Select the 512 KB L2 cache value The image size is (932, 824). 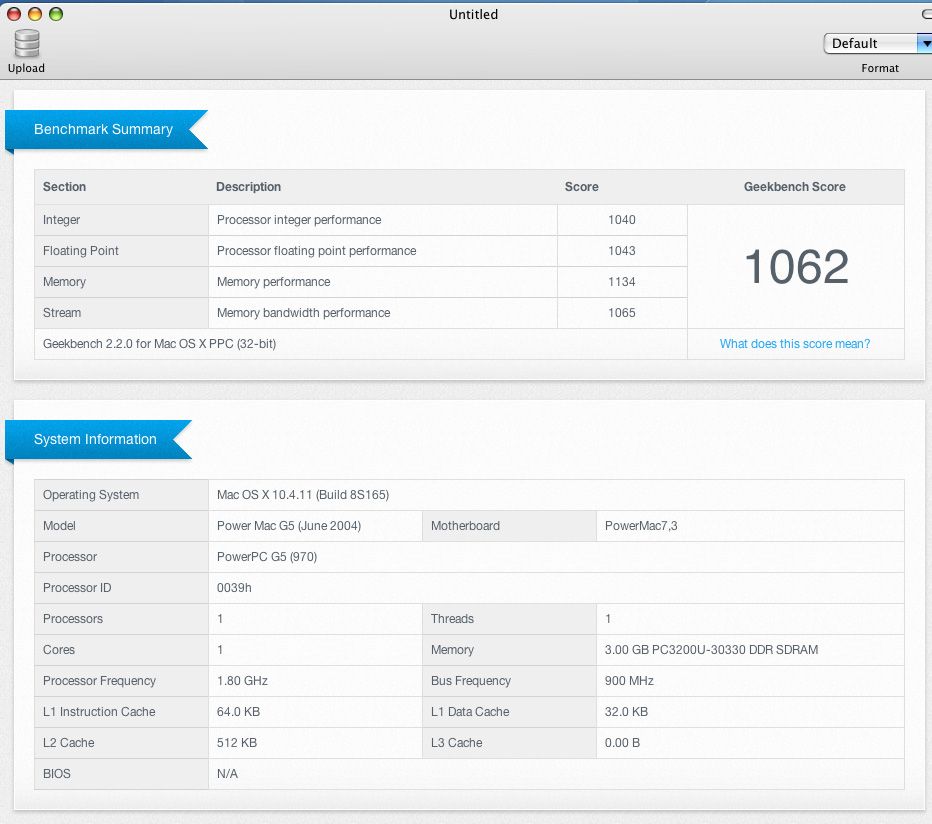point(237,743)
